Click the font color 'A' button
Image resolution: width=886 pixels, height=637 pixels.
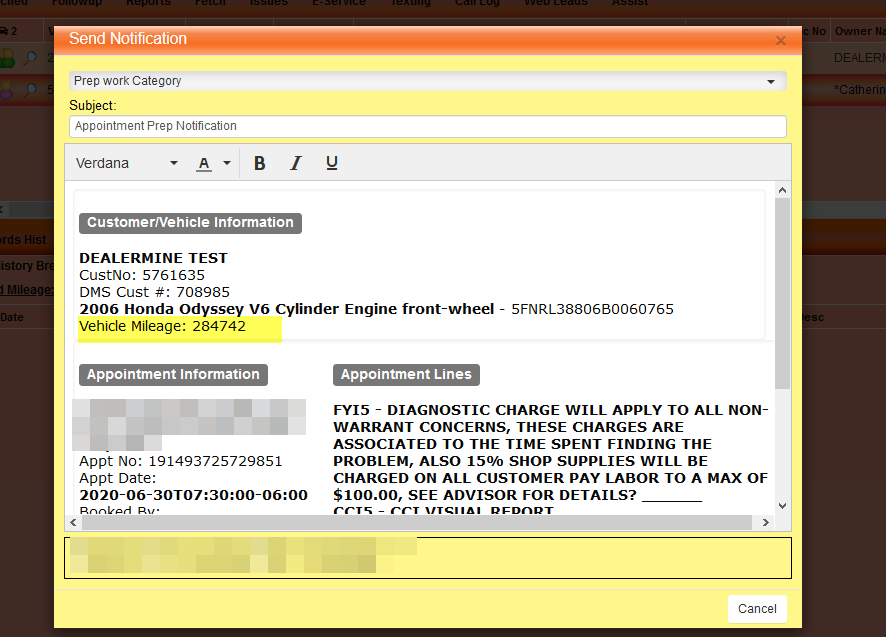click(204, 163)
